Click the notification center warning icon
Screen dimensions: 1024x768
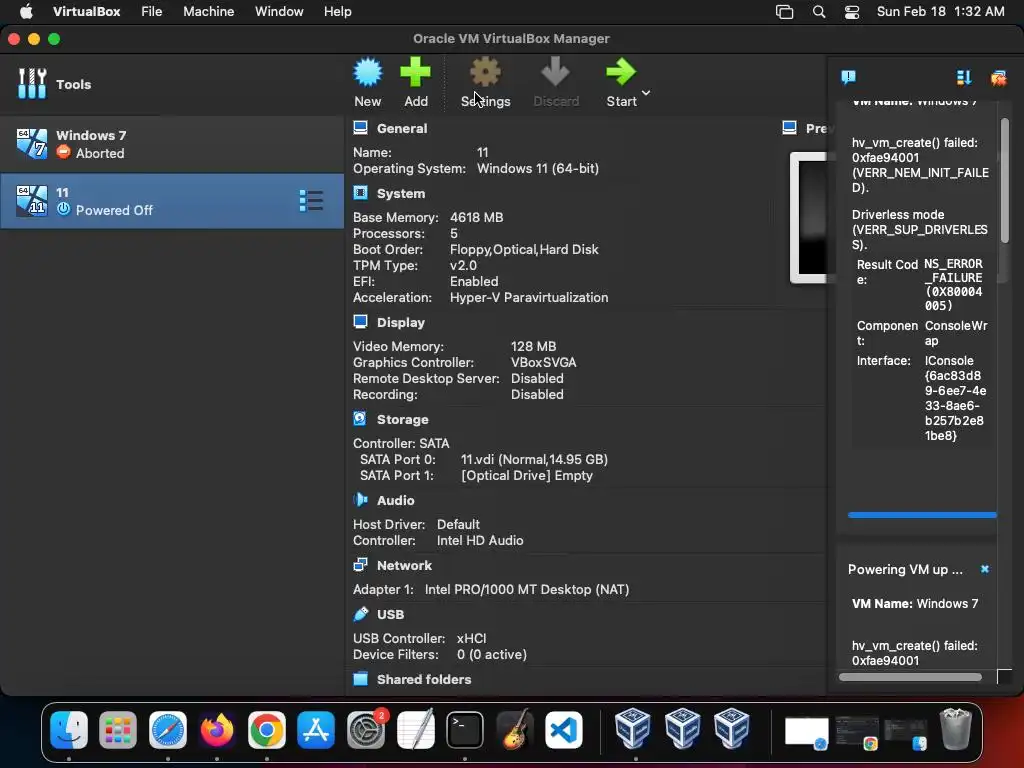click(x=848, y=78)
